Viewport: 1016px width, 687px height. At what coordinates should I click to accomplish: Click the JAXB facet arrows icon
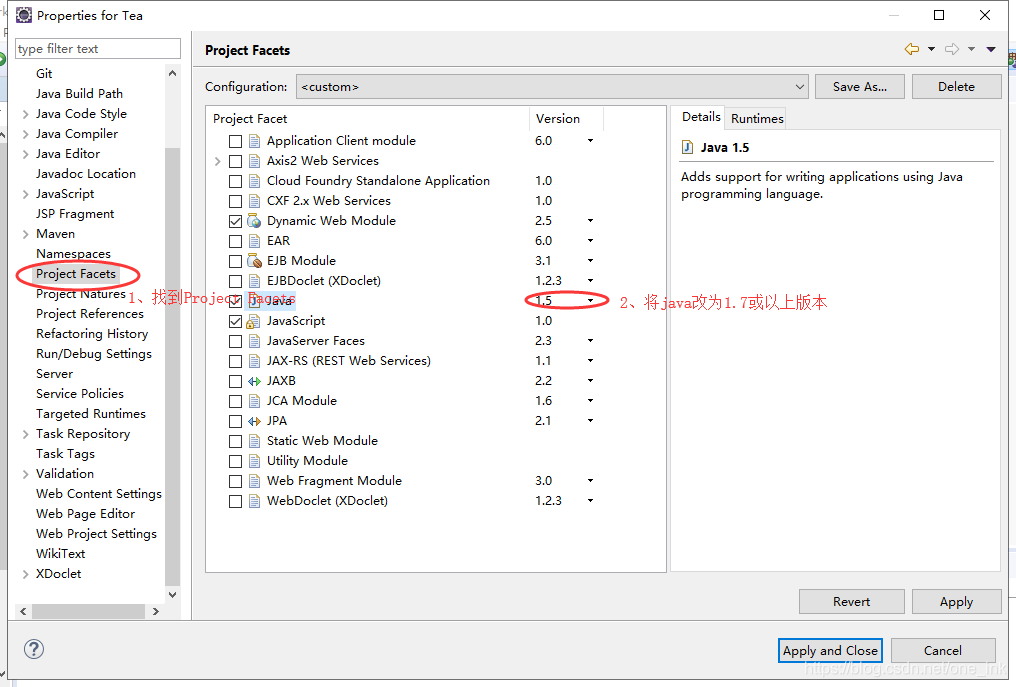(x=254, y=381)
